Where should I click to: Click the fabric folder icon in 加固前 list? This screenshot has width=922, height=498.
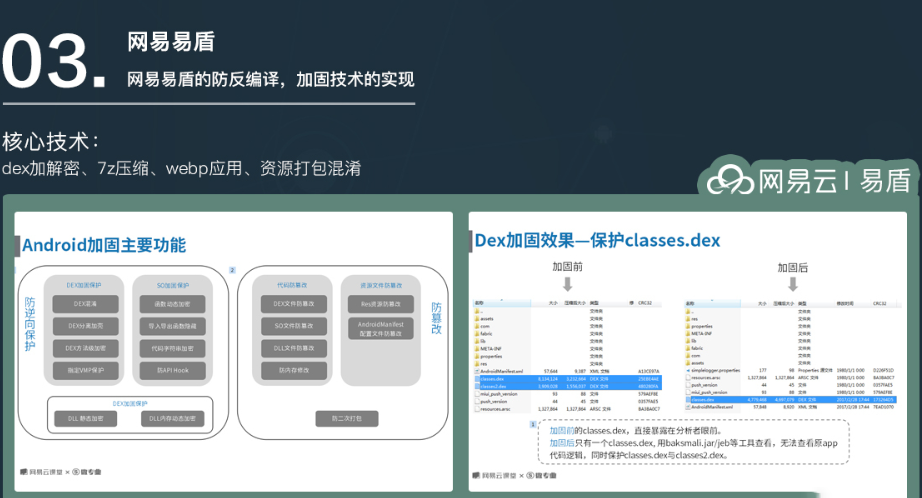[x=477, y=333]
